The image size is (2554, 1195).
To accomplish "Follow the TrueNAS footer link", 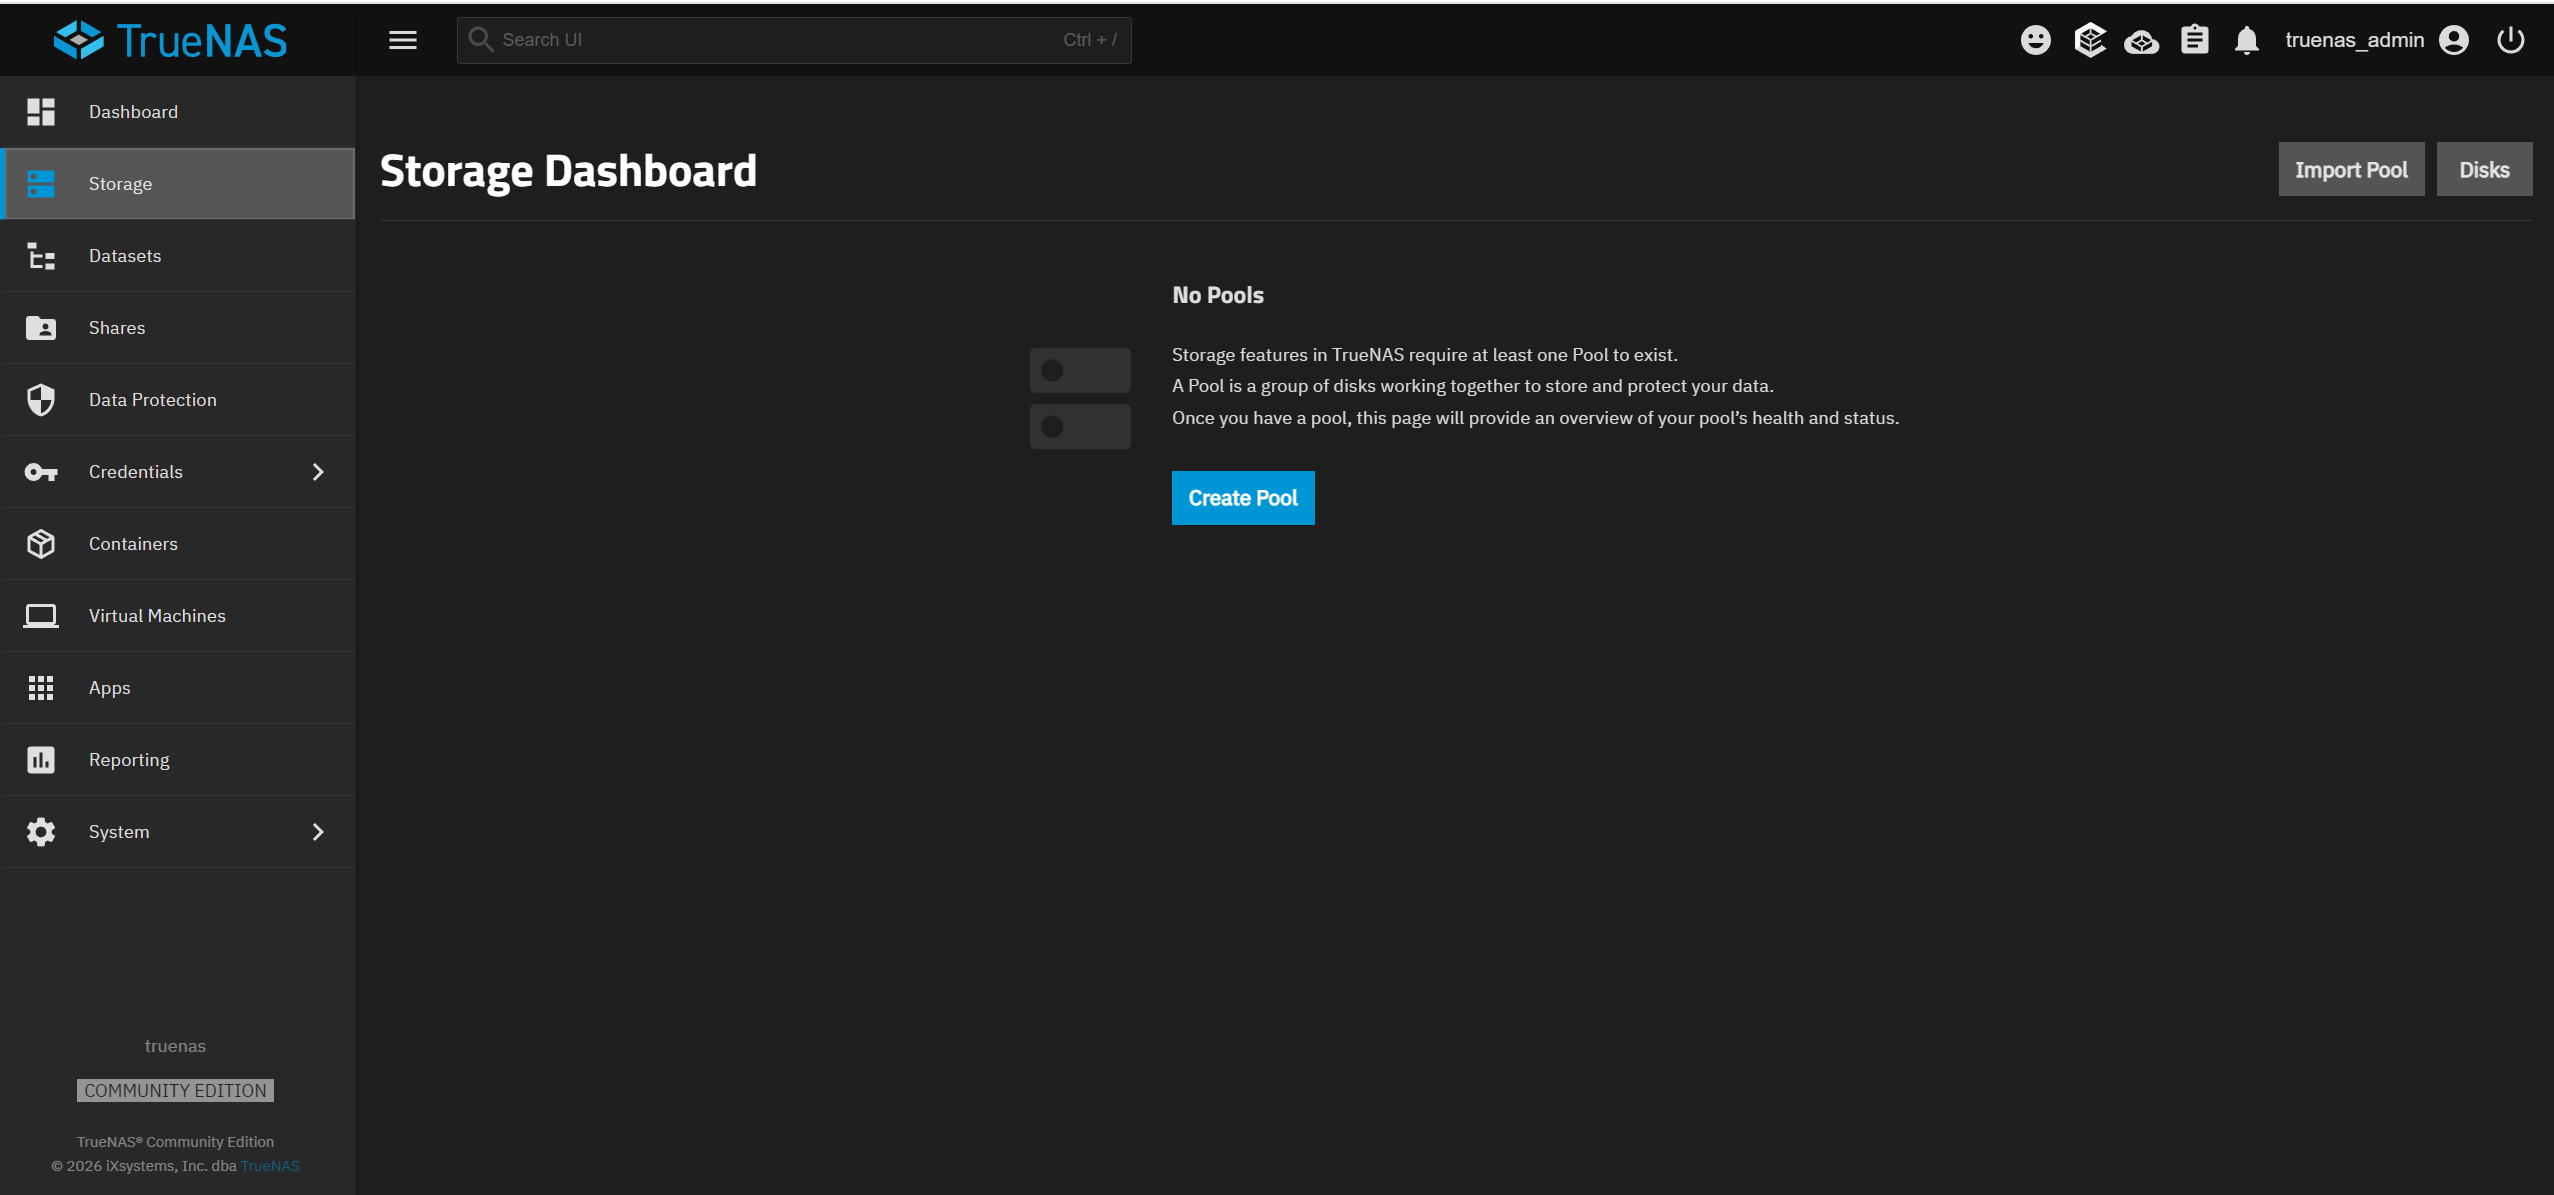I will [x=270, y=1166].
